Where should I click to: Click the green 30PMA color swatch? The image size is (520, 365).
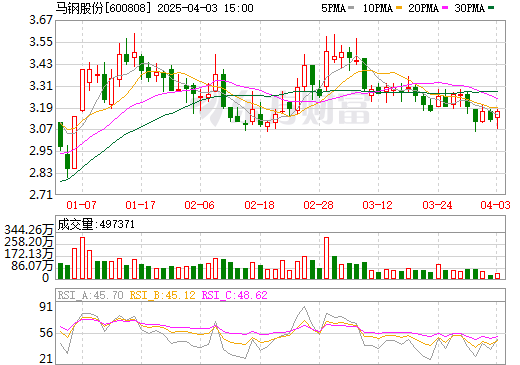click(491, 7)
